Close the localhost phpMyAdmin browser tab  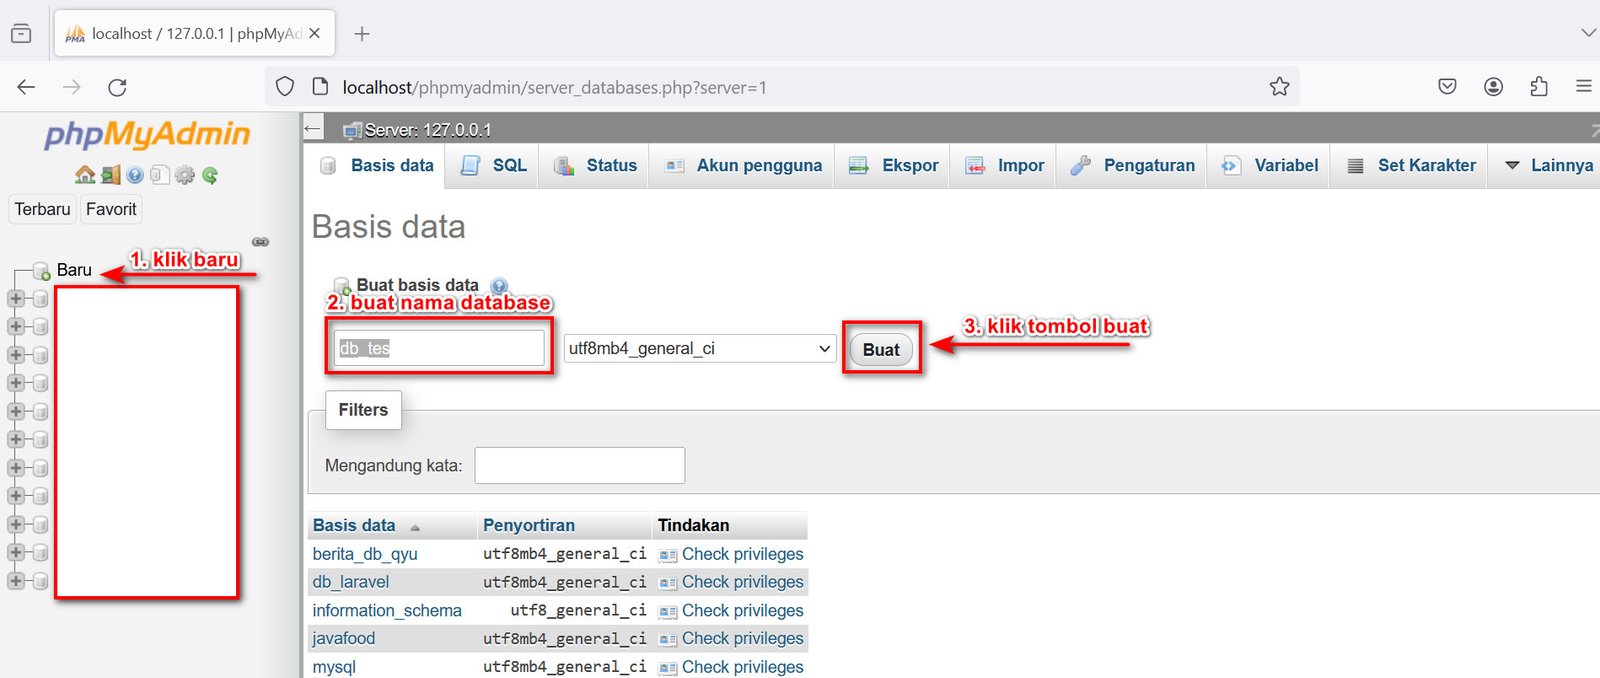pos(314,33)
